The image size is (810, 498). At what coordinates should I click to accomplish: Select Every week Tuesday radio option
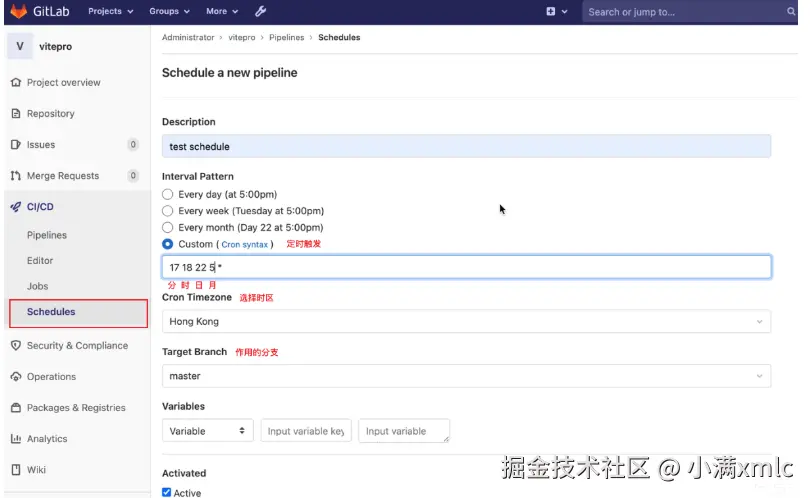tap(167, 211)
